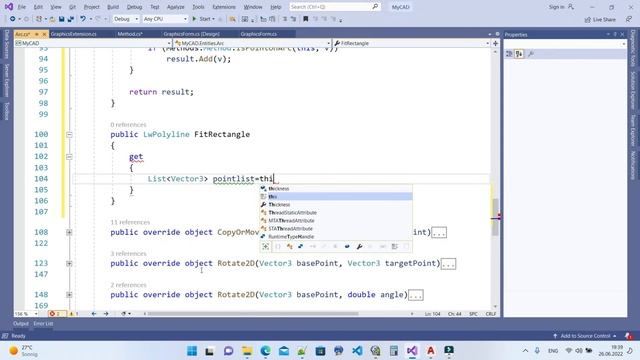
Task: Focus the Search (Ctrl+Q) box
Action: (x=334, y=7)
